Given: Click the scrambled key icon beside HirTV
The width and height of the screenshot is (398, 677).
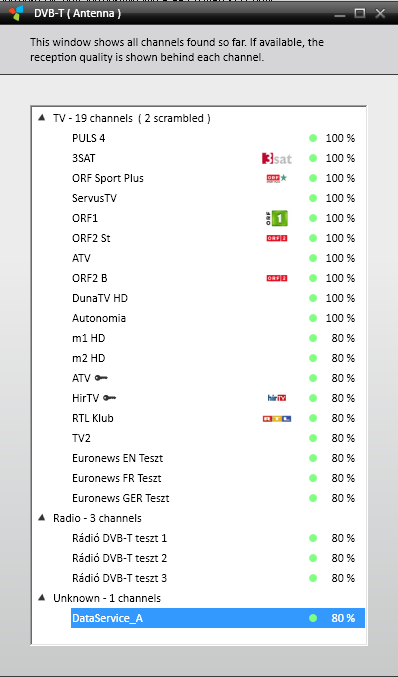Looking at the screenshot, I should click(x=110, y=398).
